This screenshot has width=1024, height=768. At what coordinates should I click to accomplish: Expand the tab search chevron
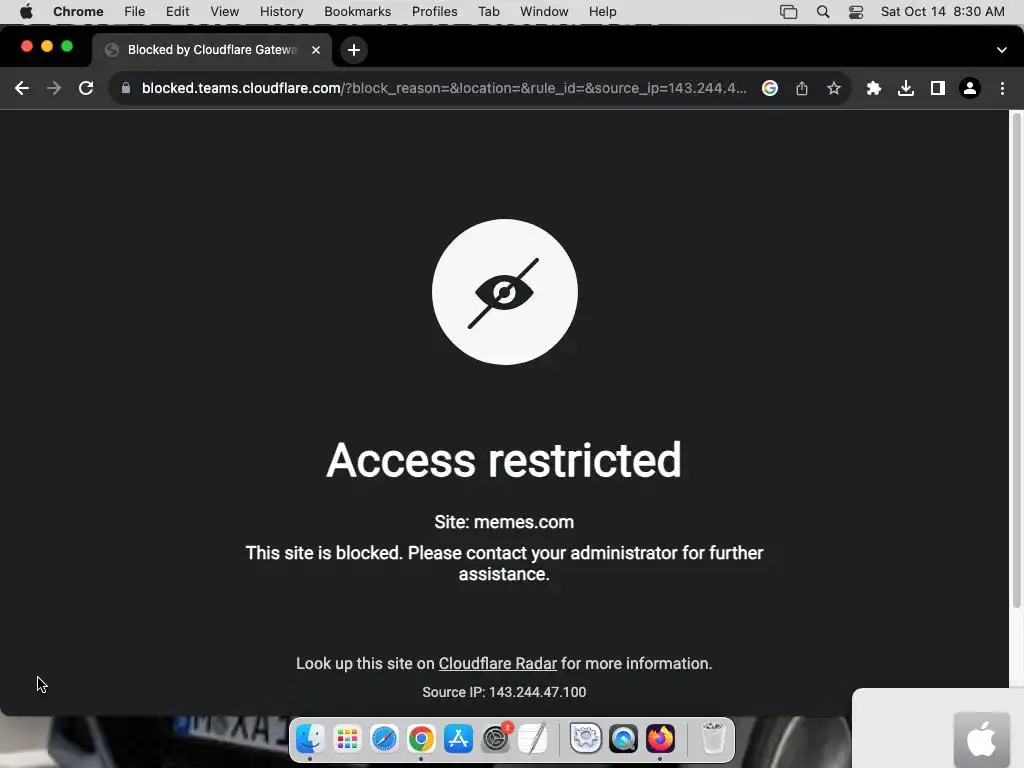coord(1002,50)
